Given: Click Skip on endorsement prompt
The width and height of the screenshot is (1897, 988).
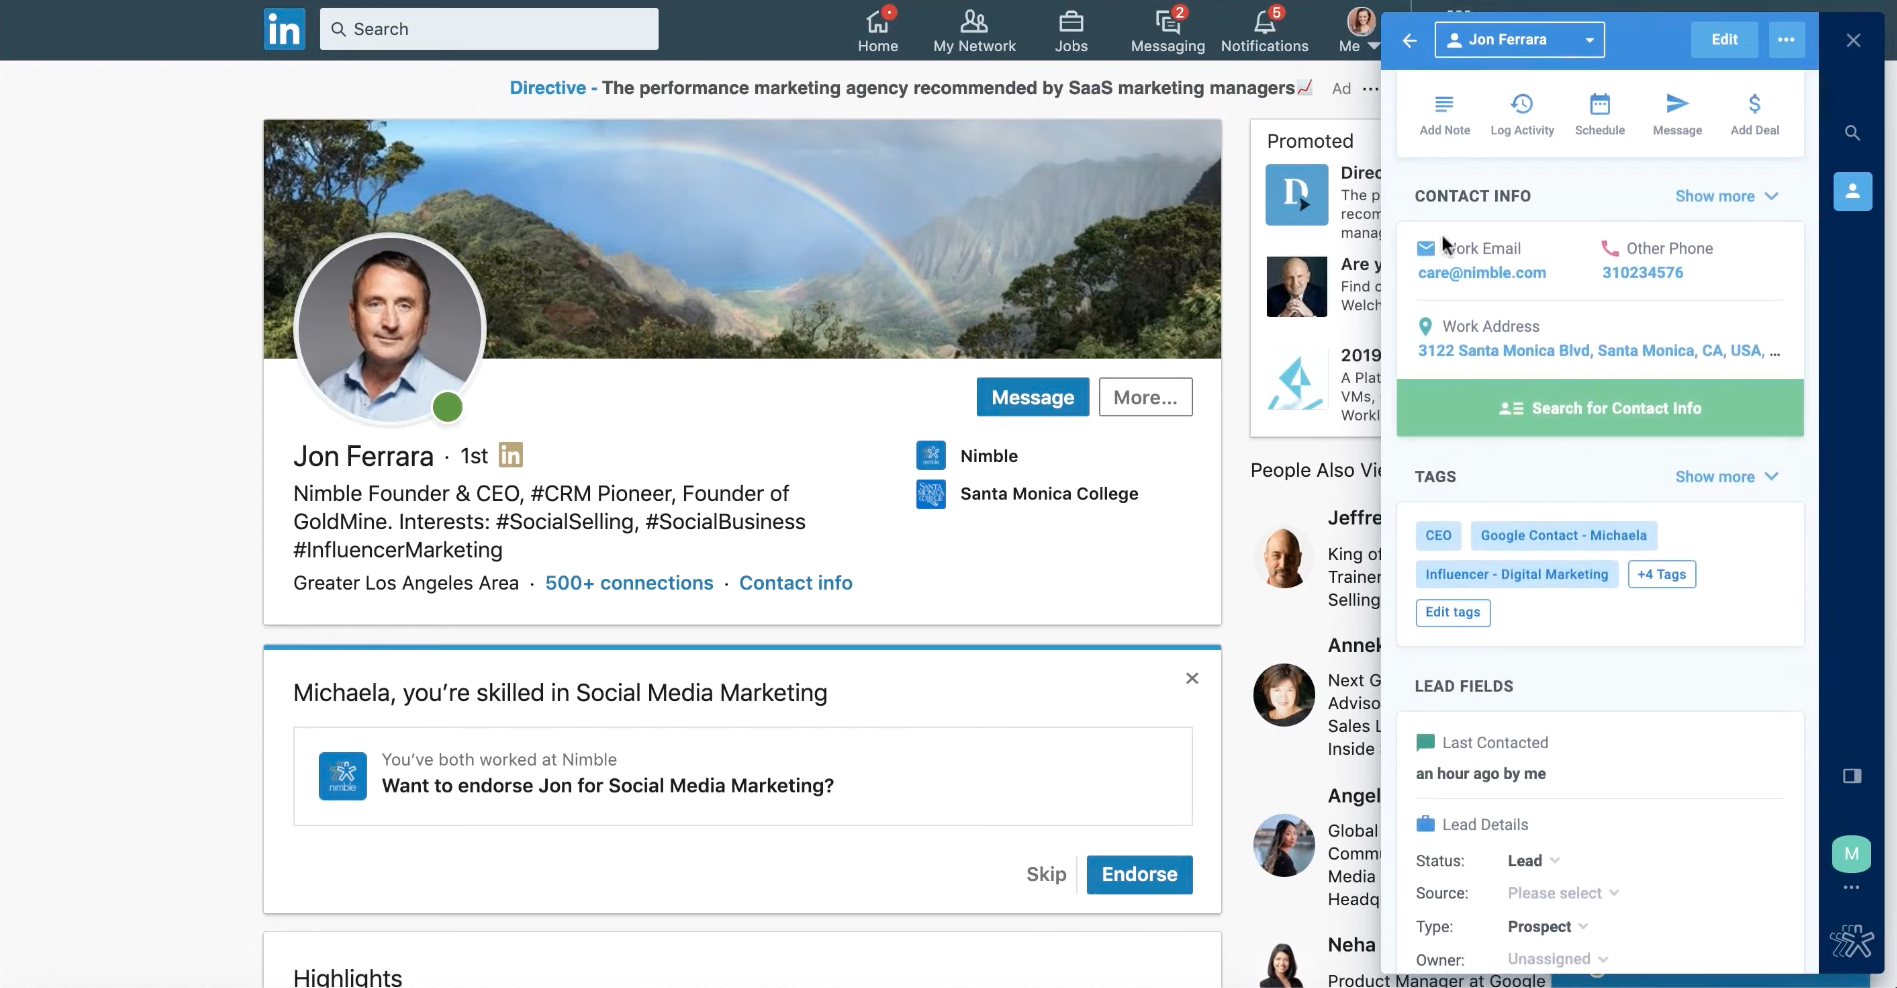Looking at the screenshot, I should (1046, 875).
